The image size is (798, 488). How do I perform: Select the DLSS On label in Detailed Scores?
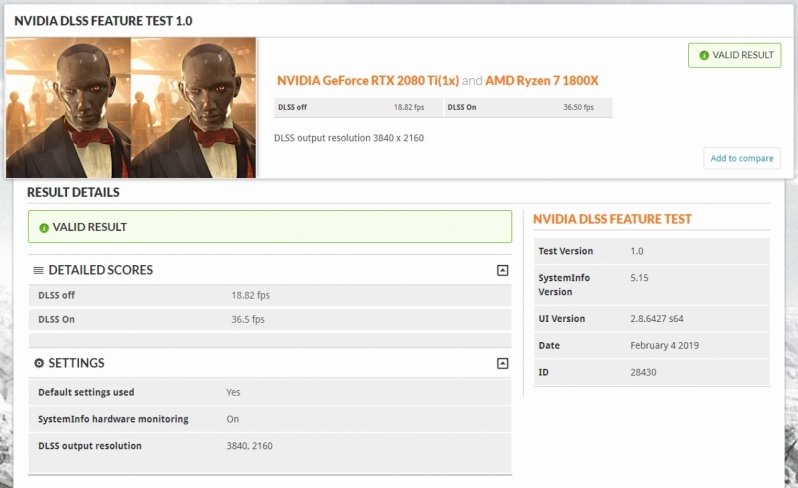[x=56, y=320]
